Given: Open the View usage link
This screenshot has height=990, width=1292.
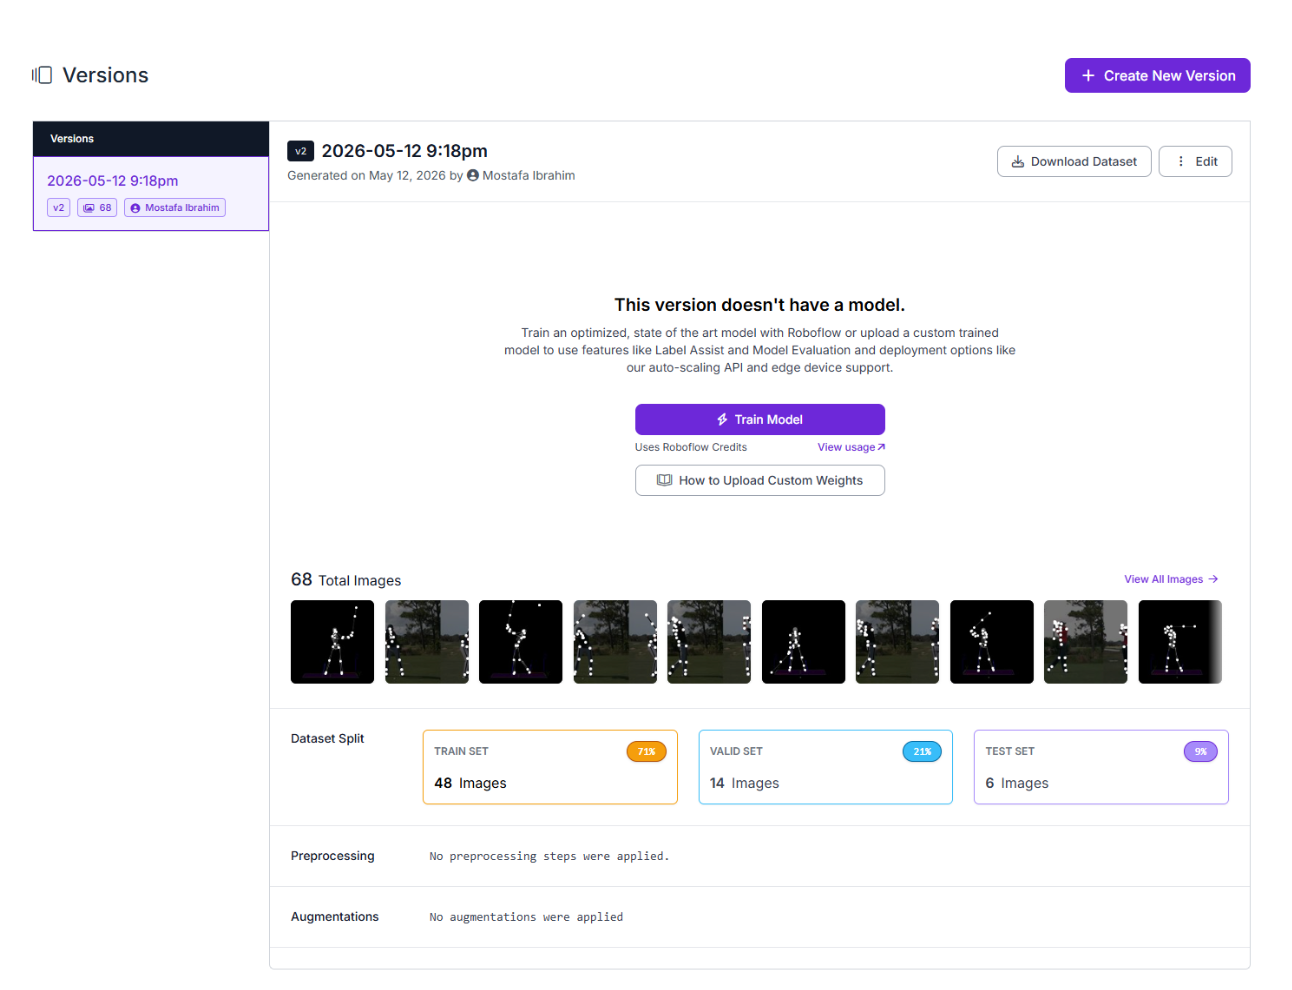Looking at the screenshot, I should point(851,447).
